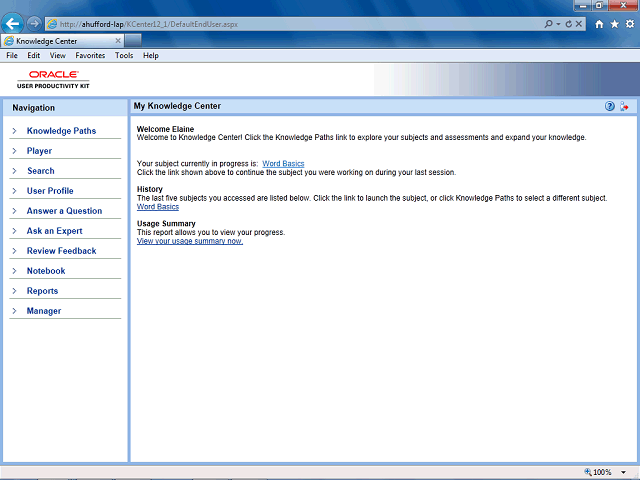Image resolution: width=640 pixels, height=480 pixels.
Task: Open the View menu
Action: point(58,56)
